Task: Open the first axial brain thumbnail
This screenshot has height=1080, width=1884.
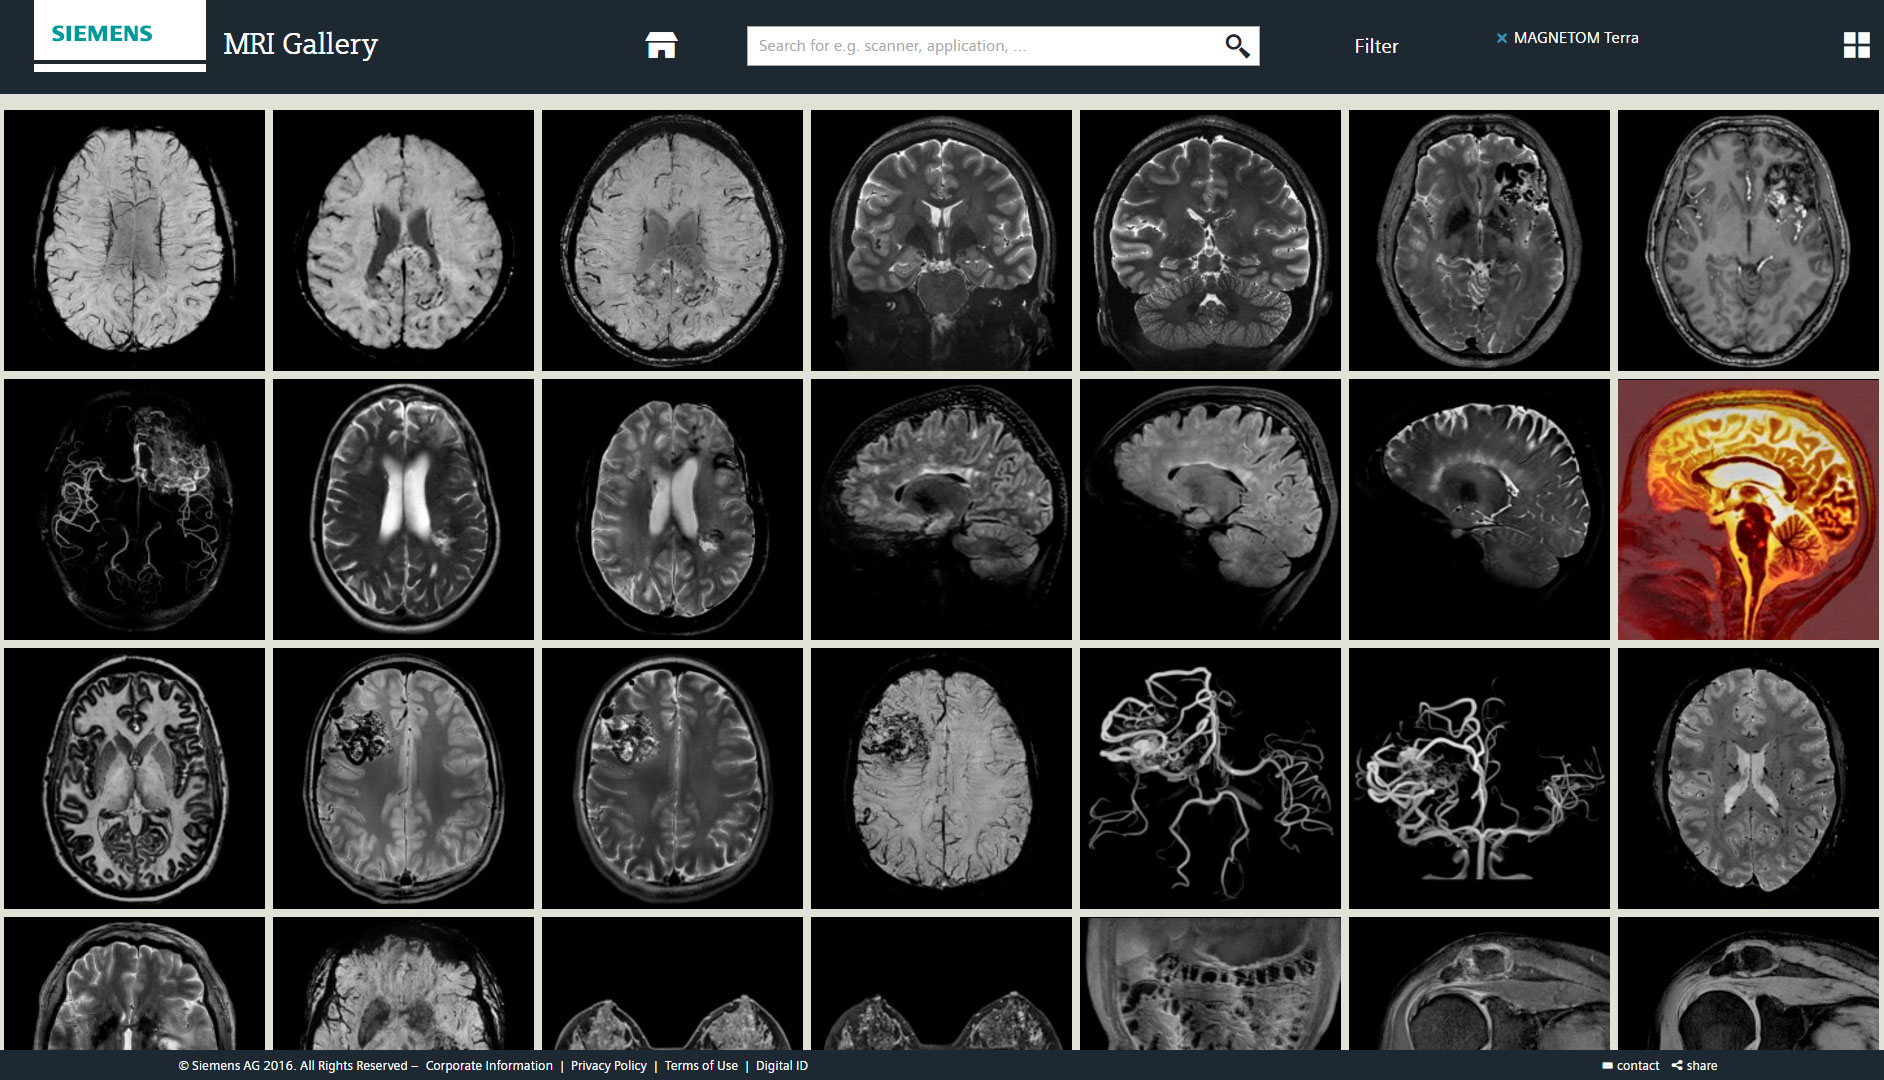Action: click(134, 240)
